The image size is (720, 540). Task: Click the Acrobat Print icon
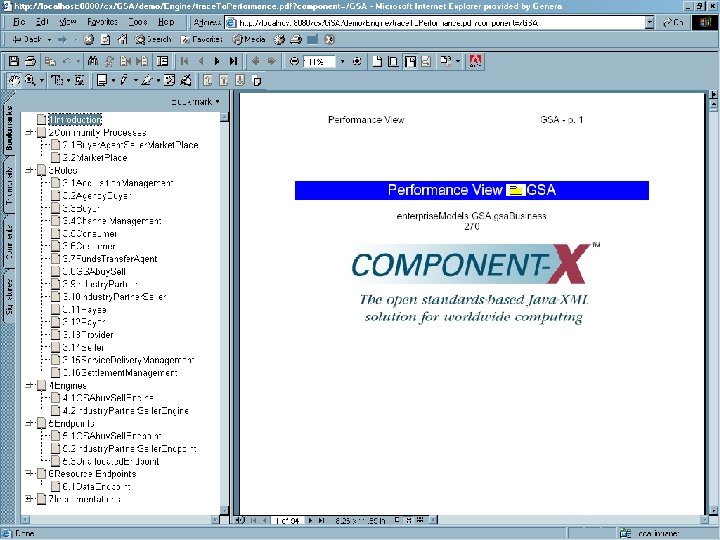(x=30, y=61)
